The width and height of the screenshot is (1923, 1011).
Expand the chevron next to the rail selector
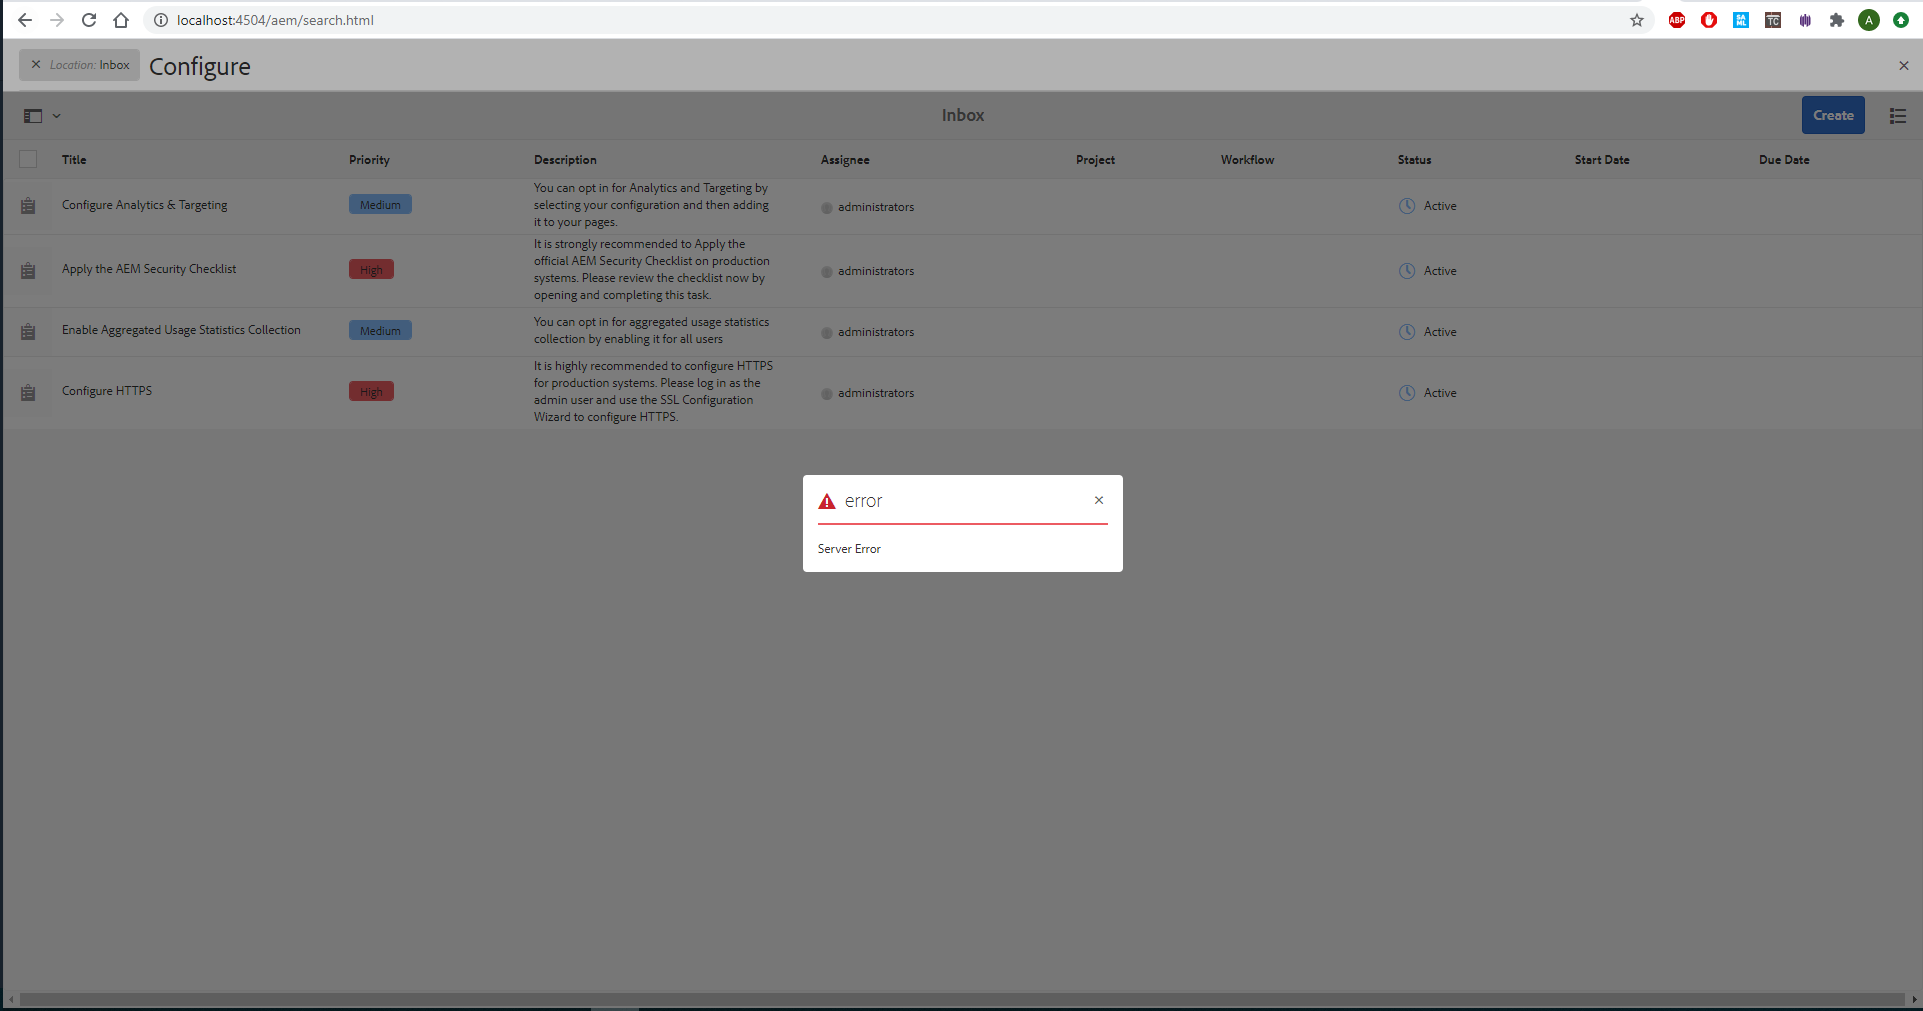click(x=57, y=115)
